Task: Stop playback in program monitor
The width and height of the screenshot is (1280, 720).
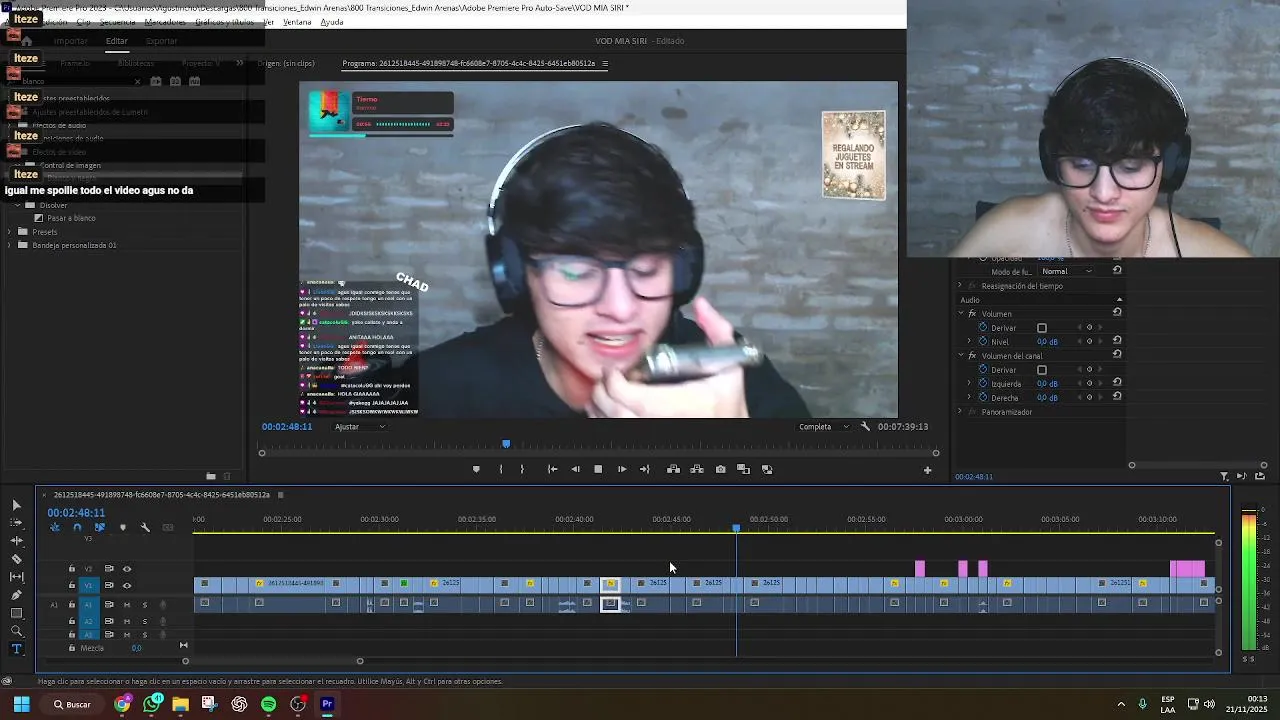Action: click(x=598, y=469)
